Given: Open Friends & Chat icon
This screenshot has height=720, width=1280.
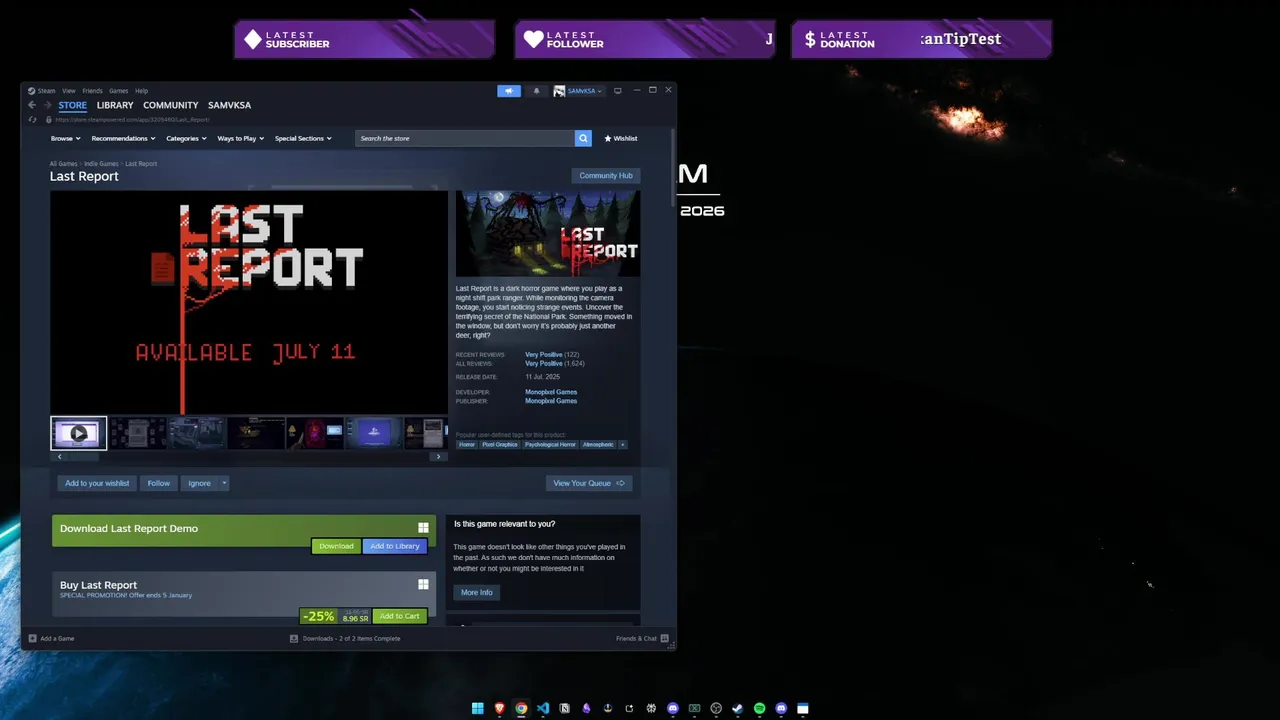Looking at the screenshot, I should 664,638.
